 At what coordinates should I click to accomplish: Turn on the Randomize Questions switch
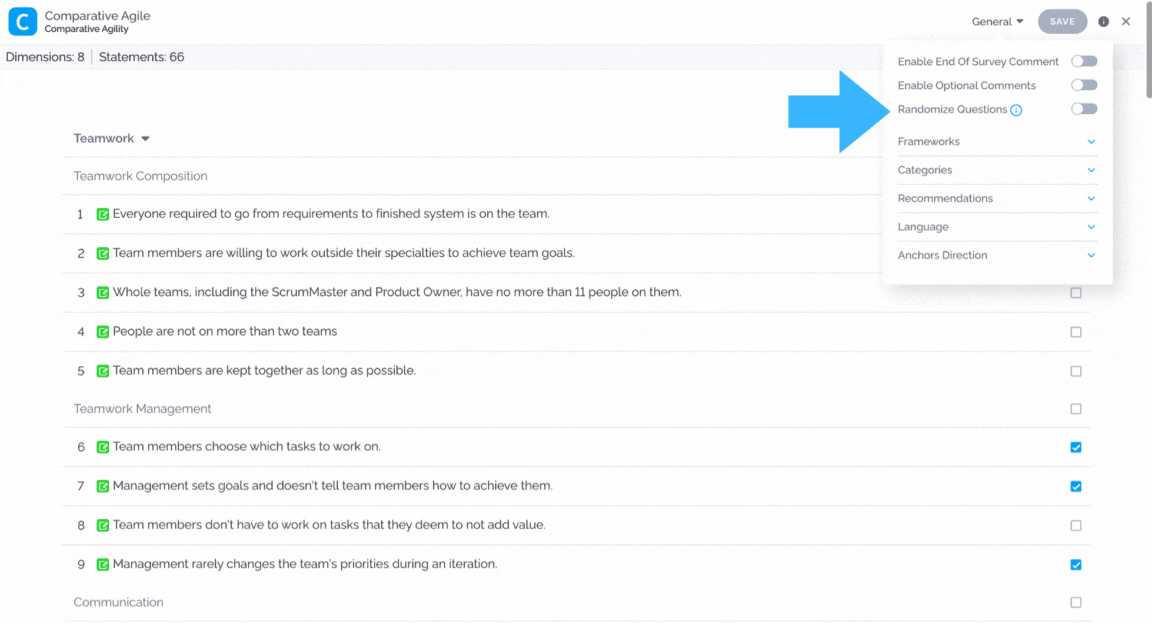coord(1084,109)
